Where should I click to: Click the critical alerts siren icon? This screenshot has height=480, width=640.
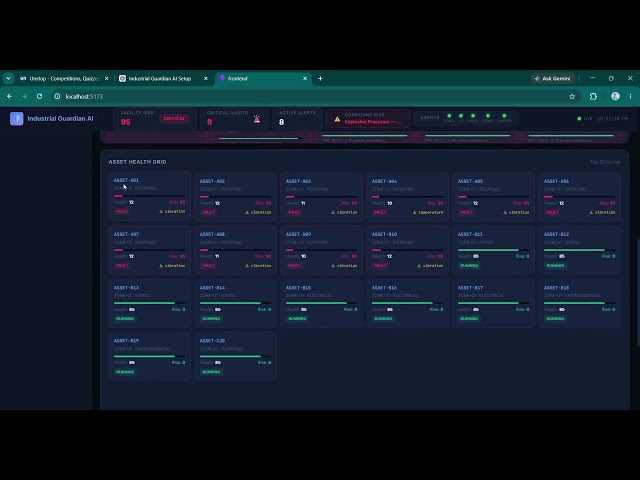point(257,119)
